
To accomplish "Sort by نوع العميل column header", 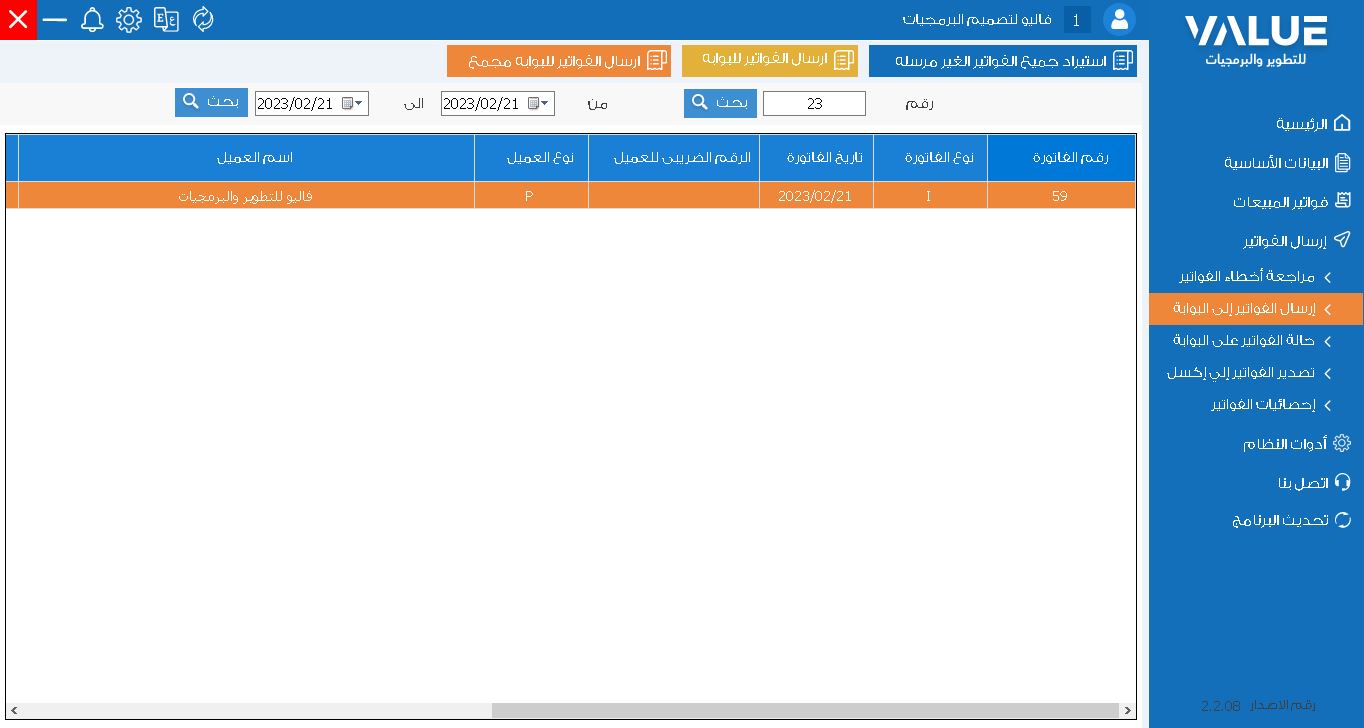I will (x=531, y=158).
